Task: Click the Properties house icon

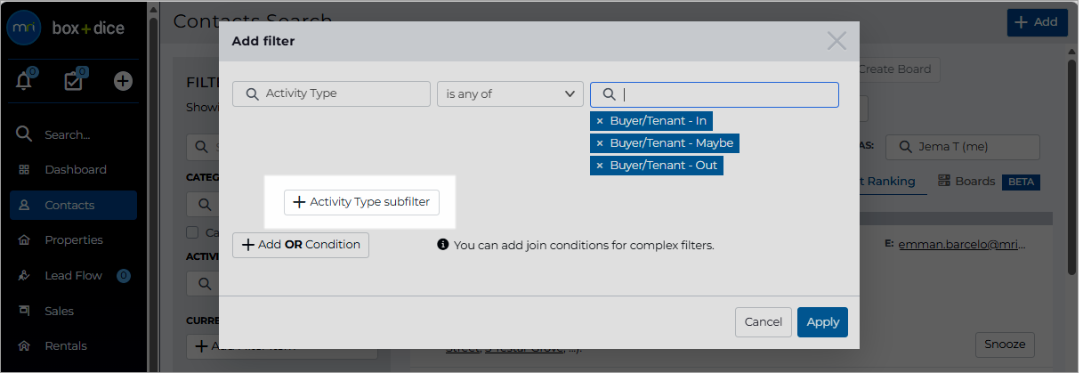Action: coord(24,240)
